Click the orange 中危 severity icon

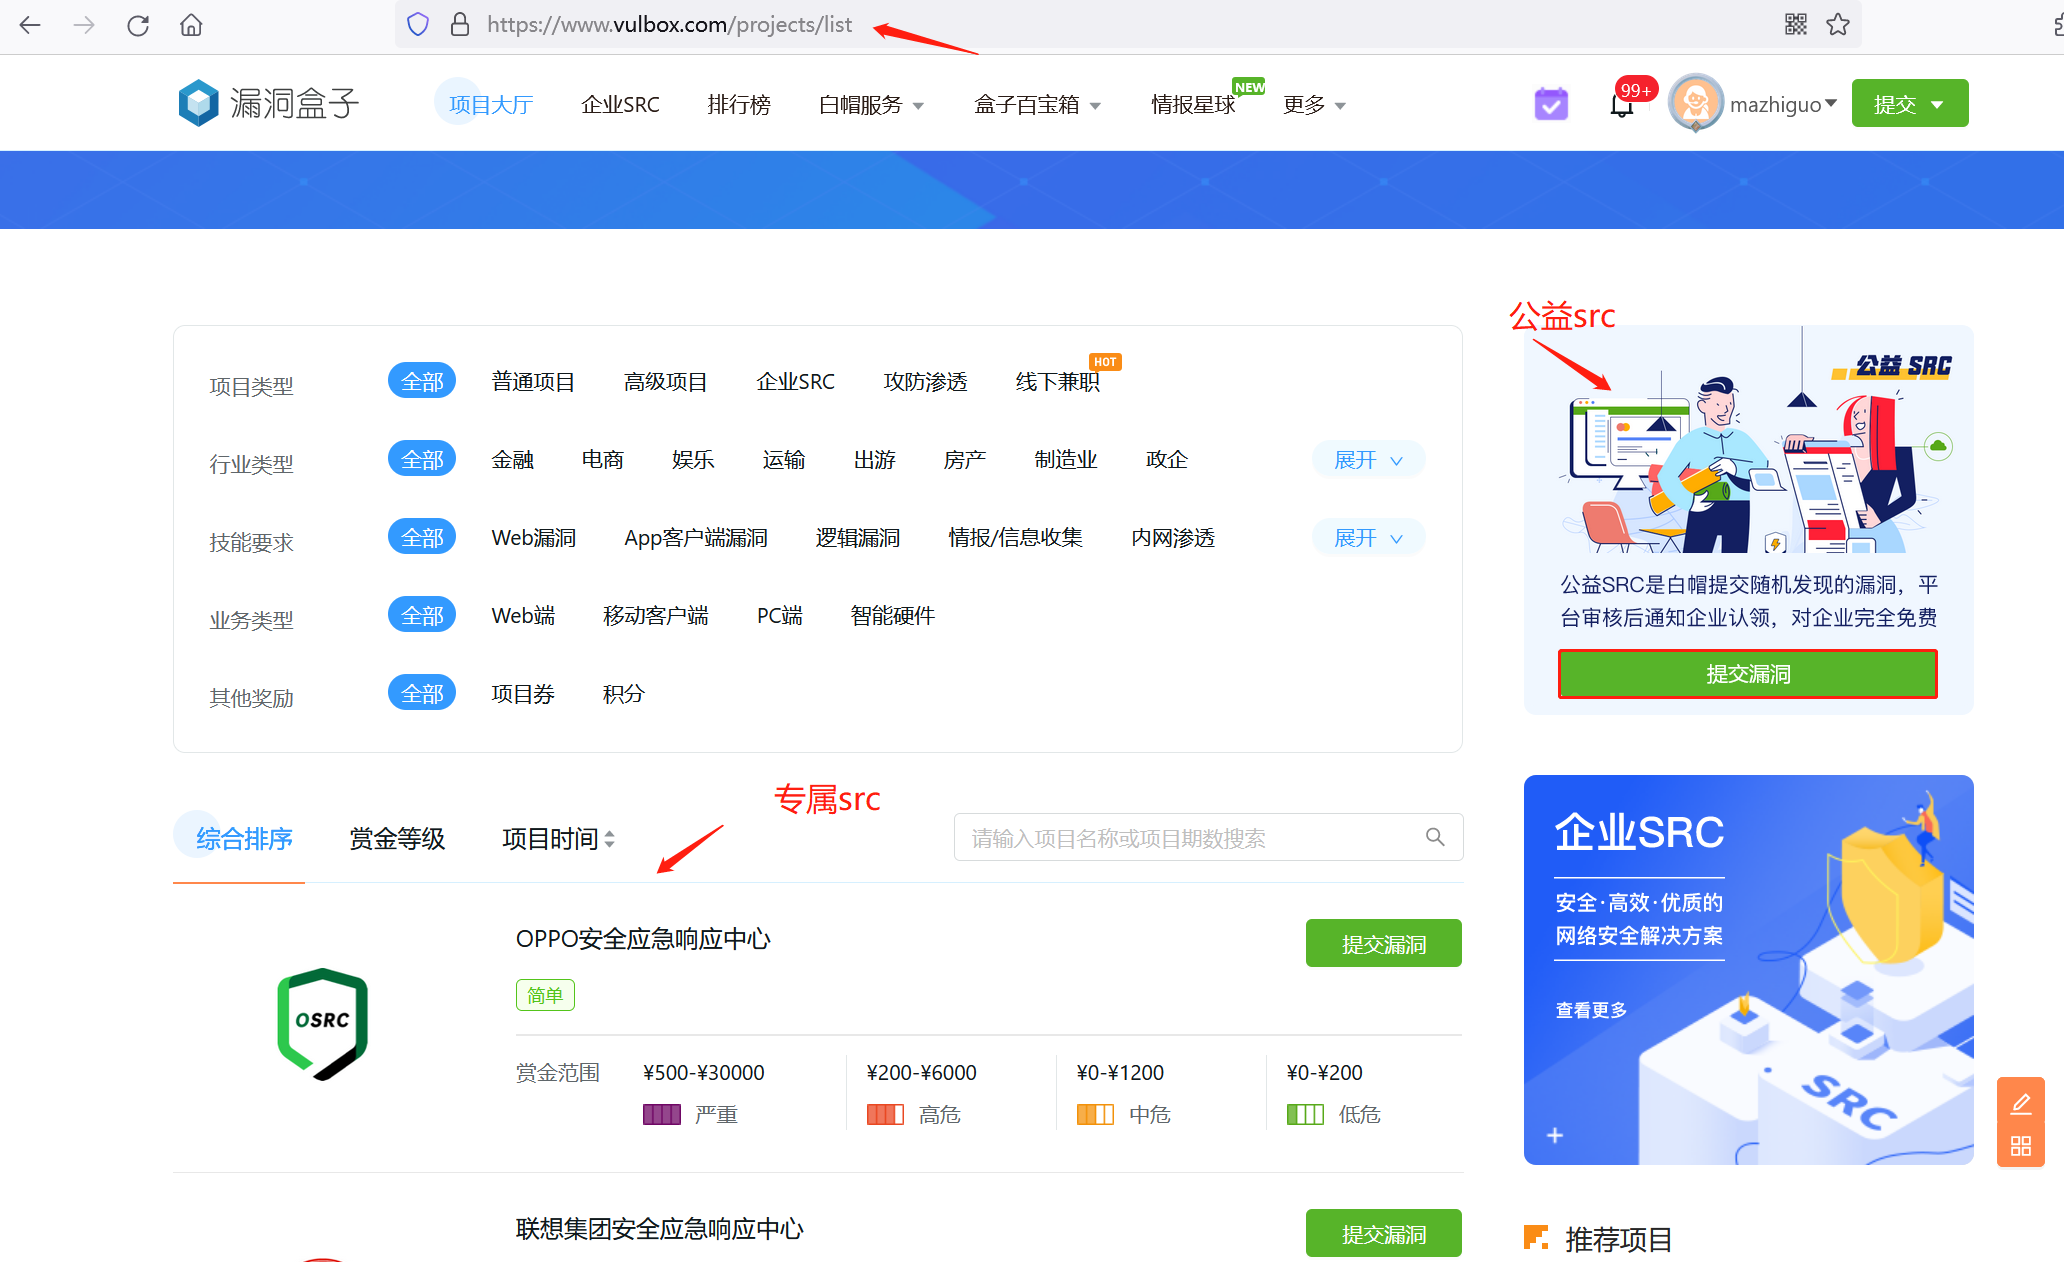click(x=1095, y=1114)
